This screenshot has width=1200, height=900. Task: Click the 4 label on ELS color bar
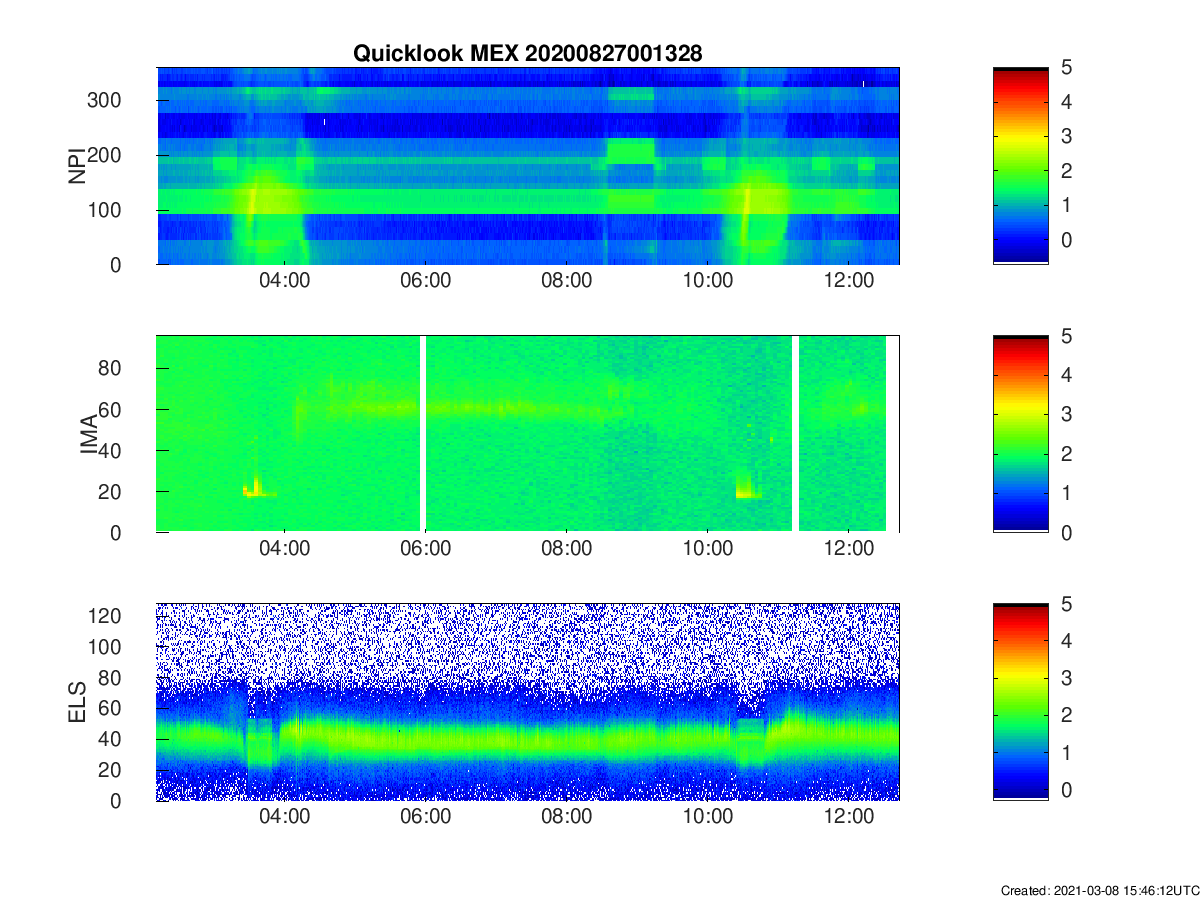coord(1066,641)
